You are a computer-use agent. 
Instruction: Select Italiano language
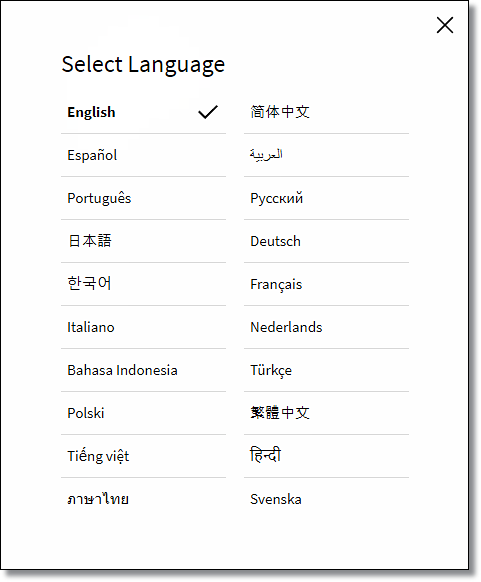(143, 327)
